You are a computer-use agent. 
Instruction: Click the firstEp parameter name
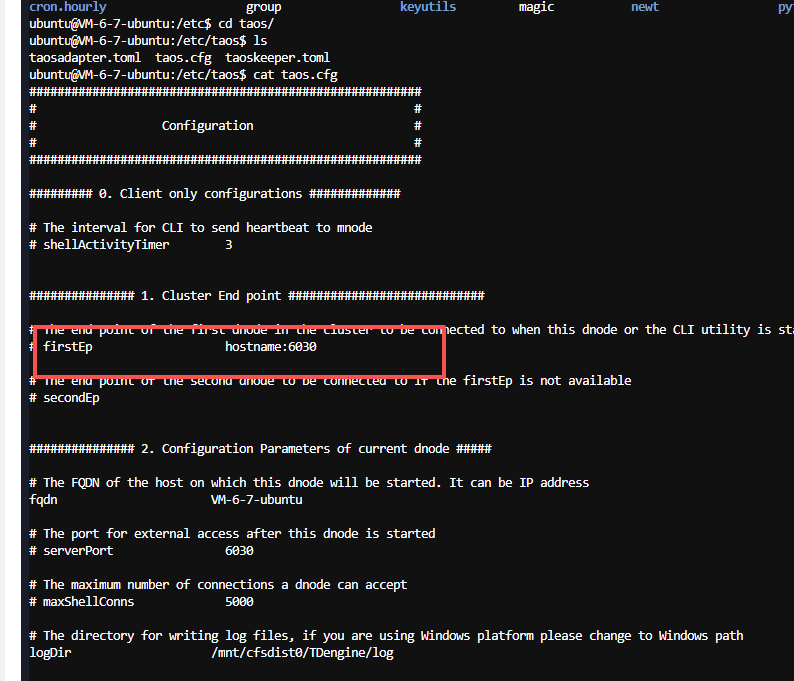click(67, 347)
